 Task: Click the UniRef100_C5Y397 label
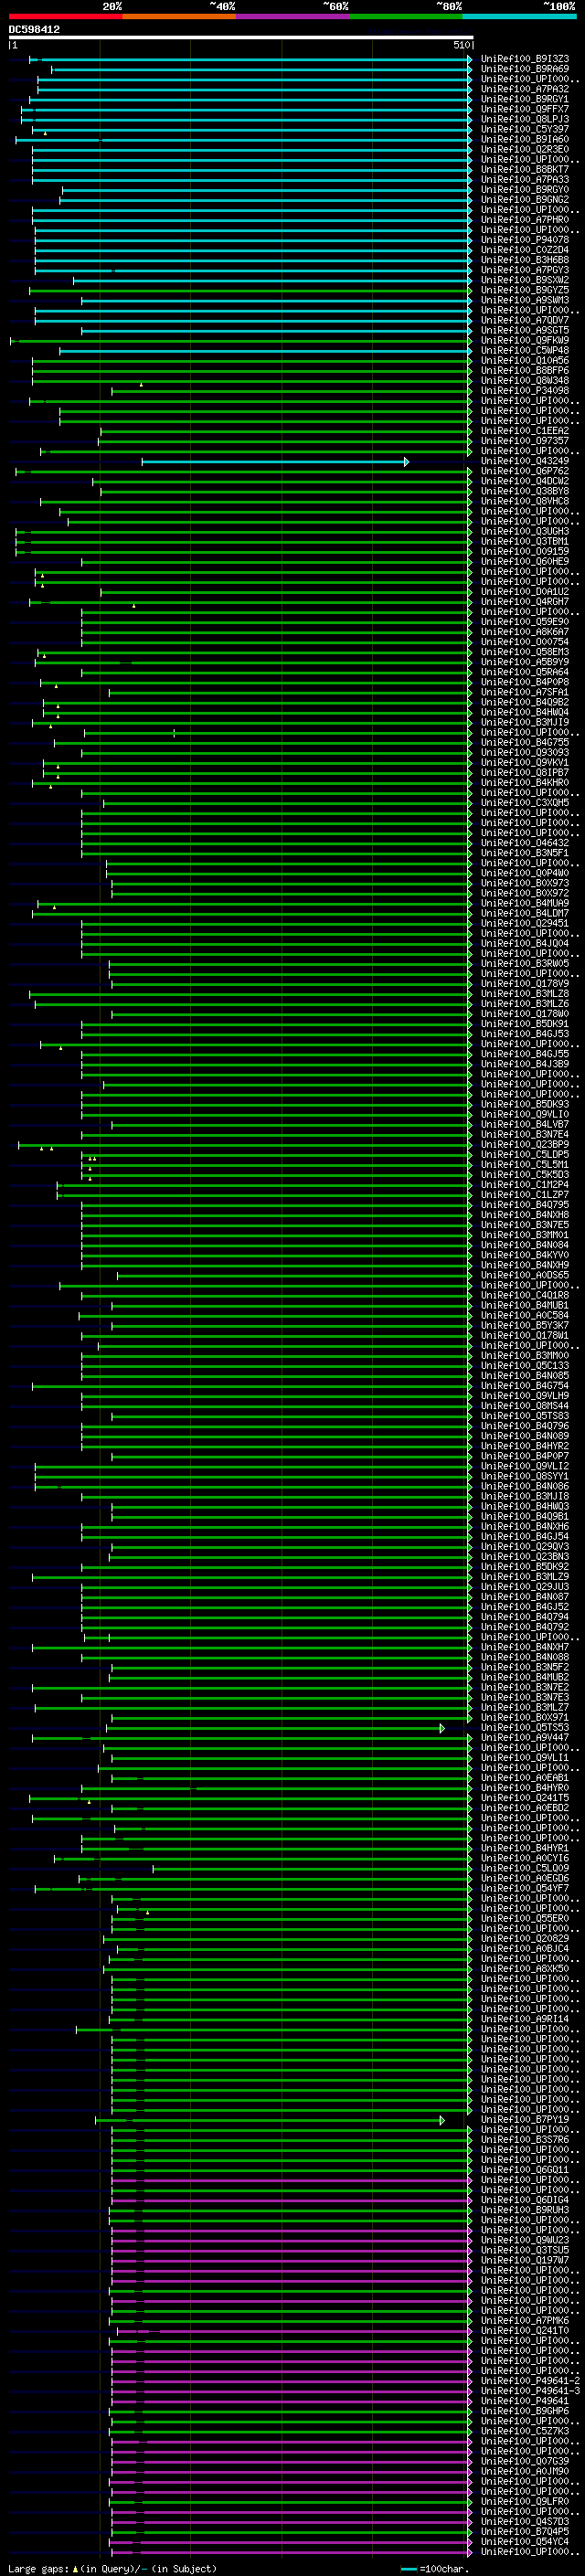[x=525, y=129]
